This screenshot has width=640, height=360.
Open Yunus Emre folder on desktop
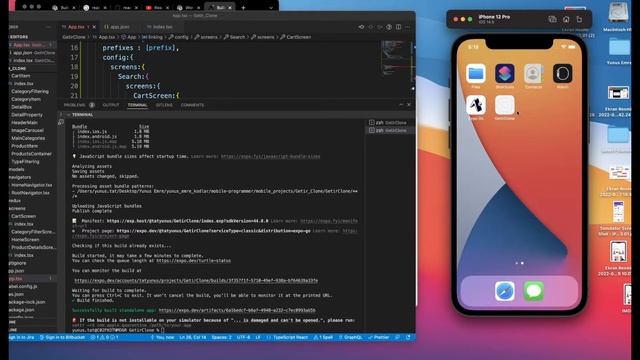pyautogui.click(x=619, y=48)
